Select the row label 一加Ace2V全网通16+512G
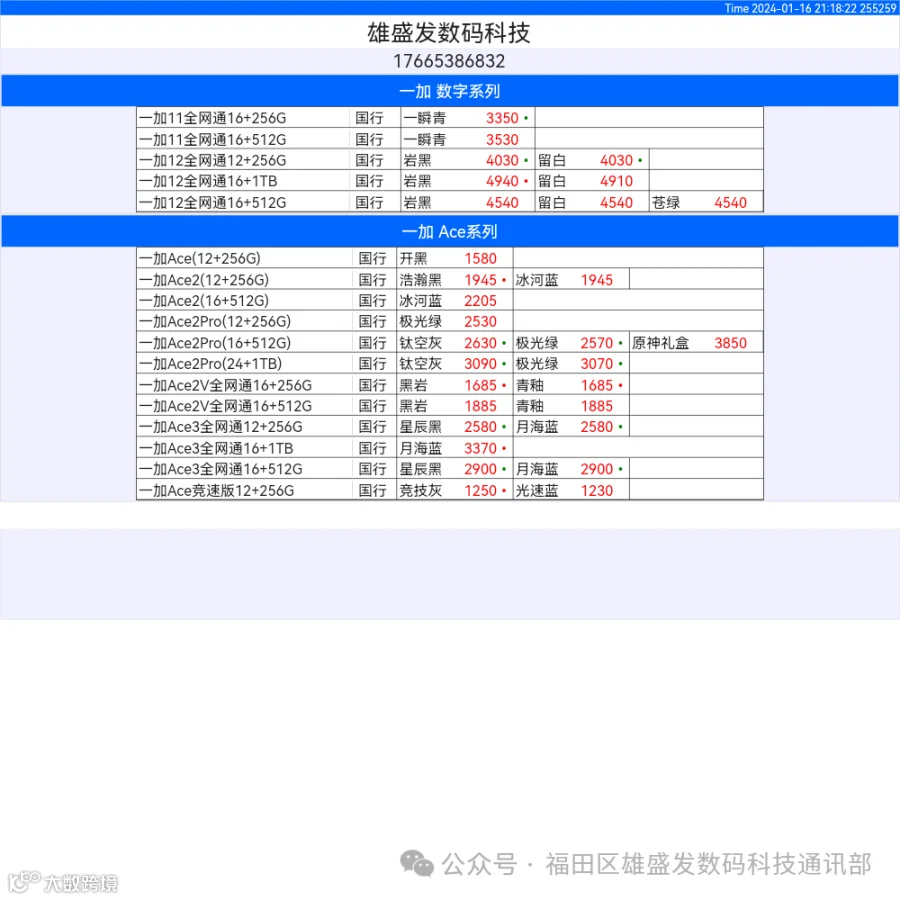 (x=225, y=406)
